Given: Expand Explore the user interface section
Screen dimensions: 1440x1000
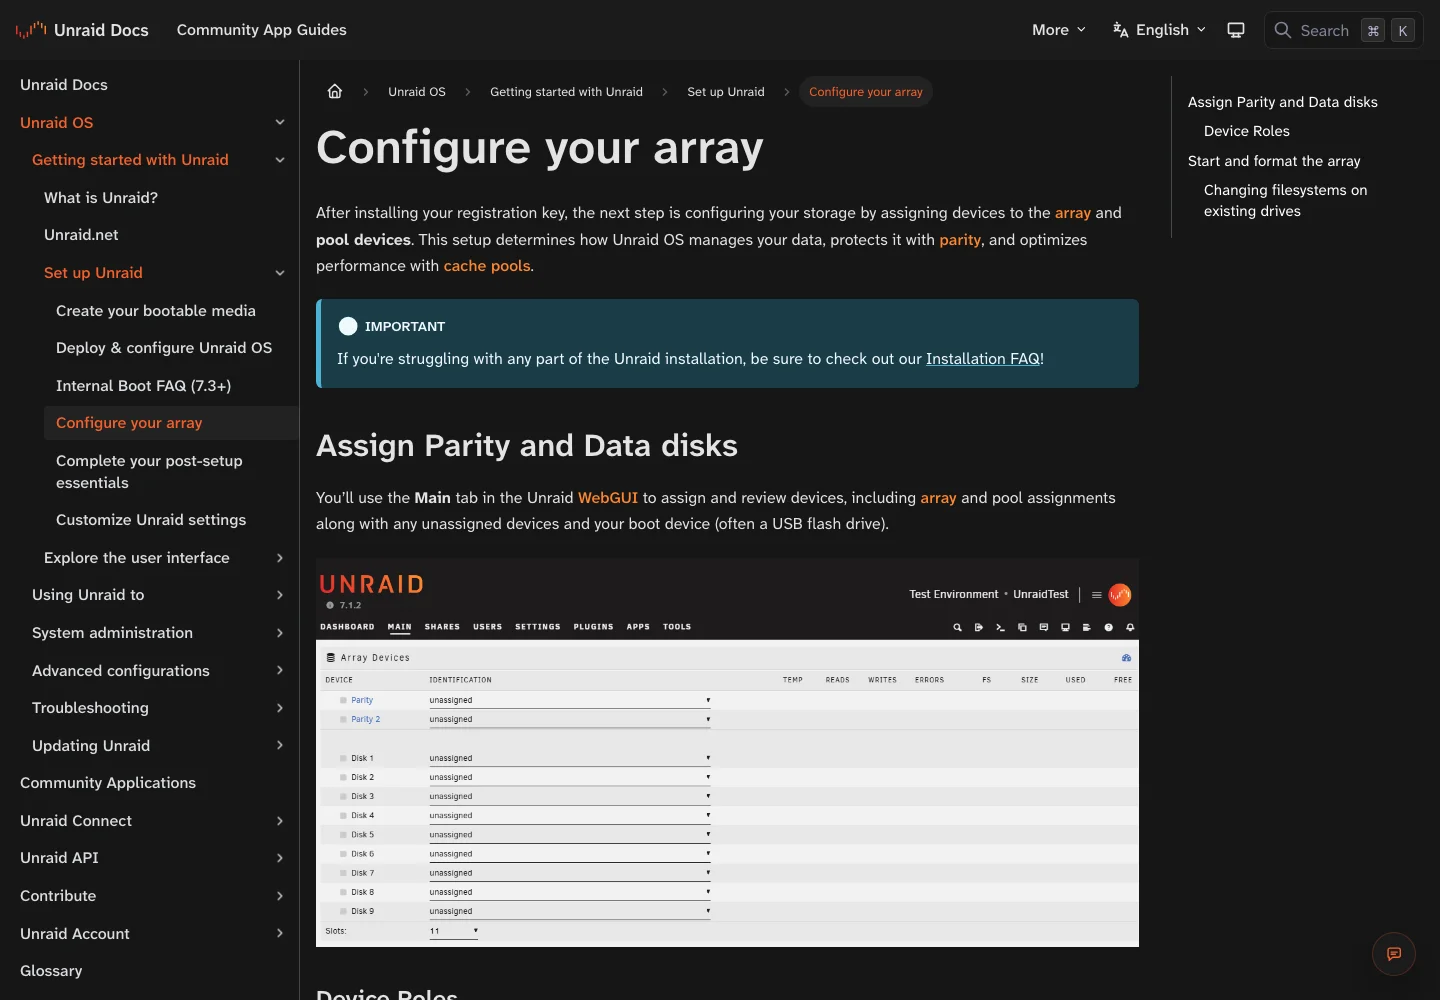Looking at the screenshot, I should [x=280, y=558].
